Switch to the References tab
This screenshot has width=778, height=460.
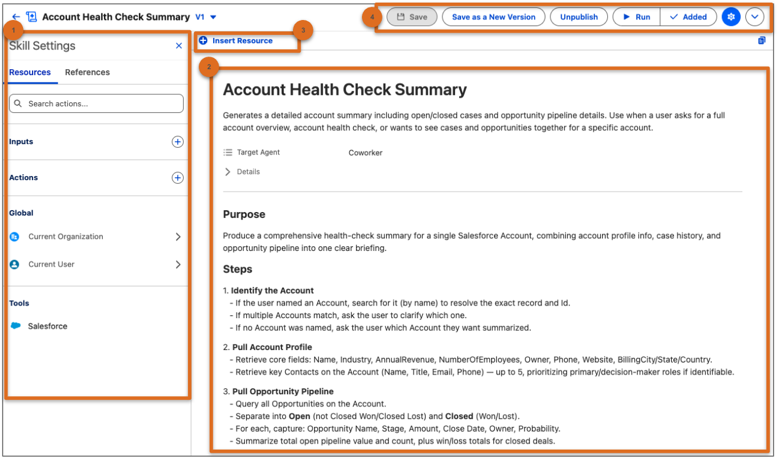coord(87,72)
